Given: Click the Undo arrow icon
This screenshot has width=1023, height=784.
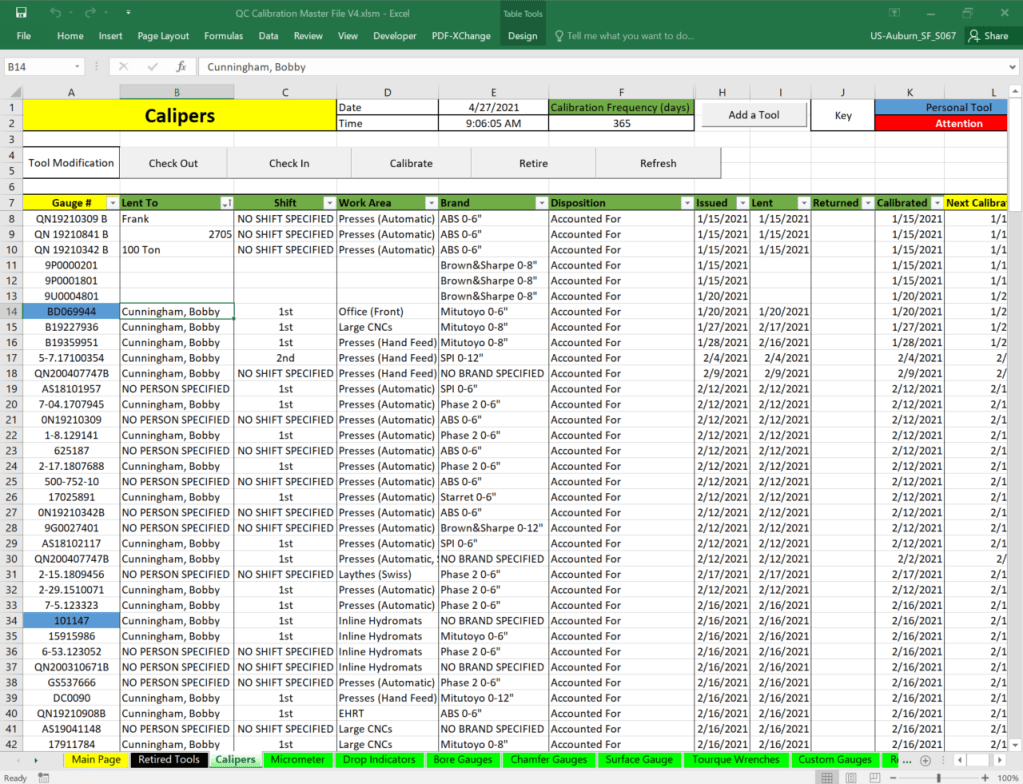Looking at the screenshot, I should [55, 13].
